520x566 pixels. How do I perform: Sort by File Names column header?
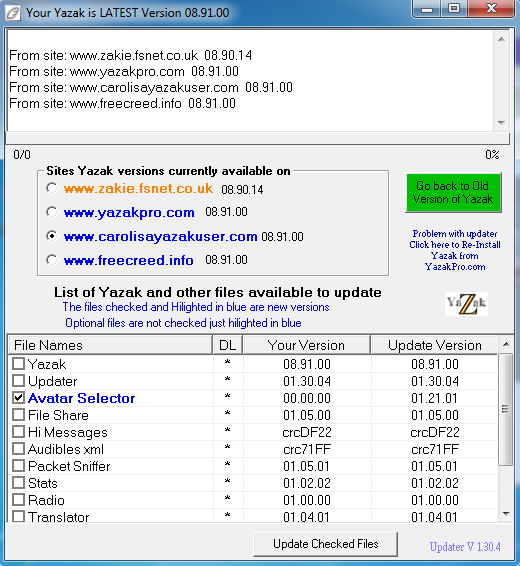[110, 345]
